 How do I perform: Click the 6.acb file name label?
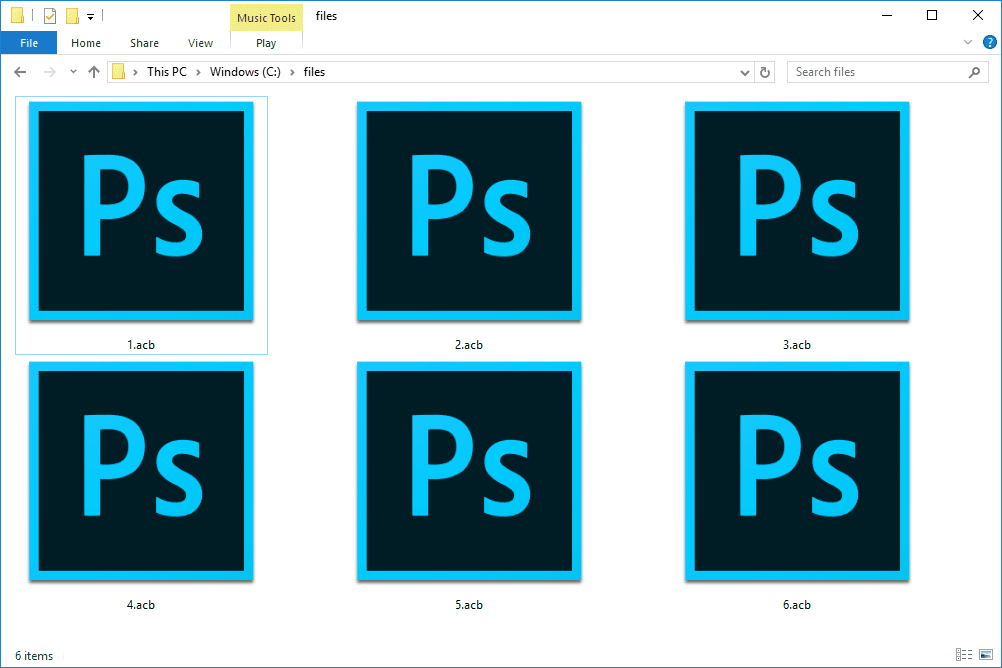(797, 605)
